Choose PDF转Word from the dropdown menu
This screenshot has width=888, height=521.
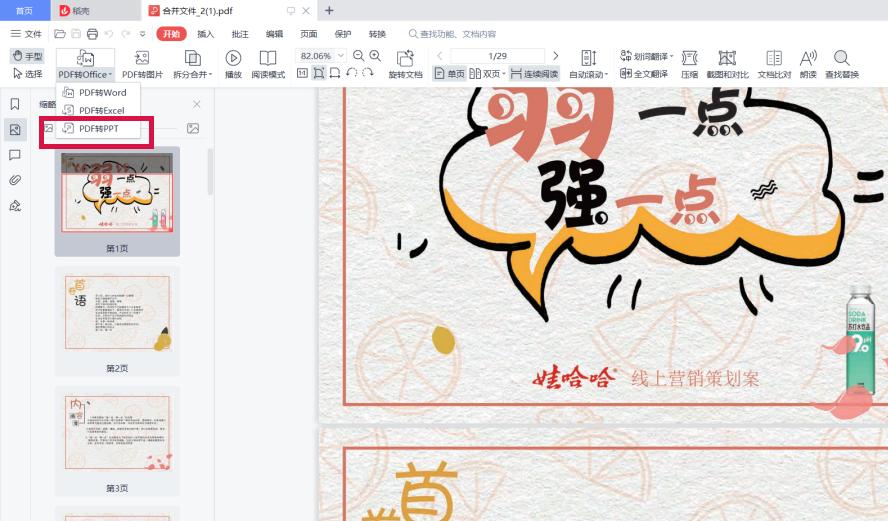tap(98, 92)
